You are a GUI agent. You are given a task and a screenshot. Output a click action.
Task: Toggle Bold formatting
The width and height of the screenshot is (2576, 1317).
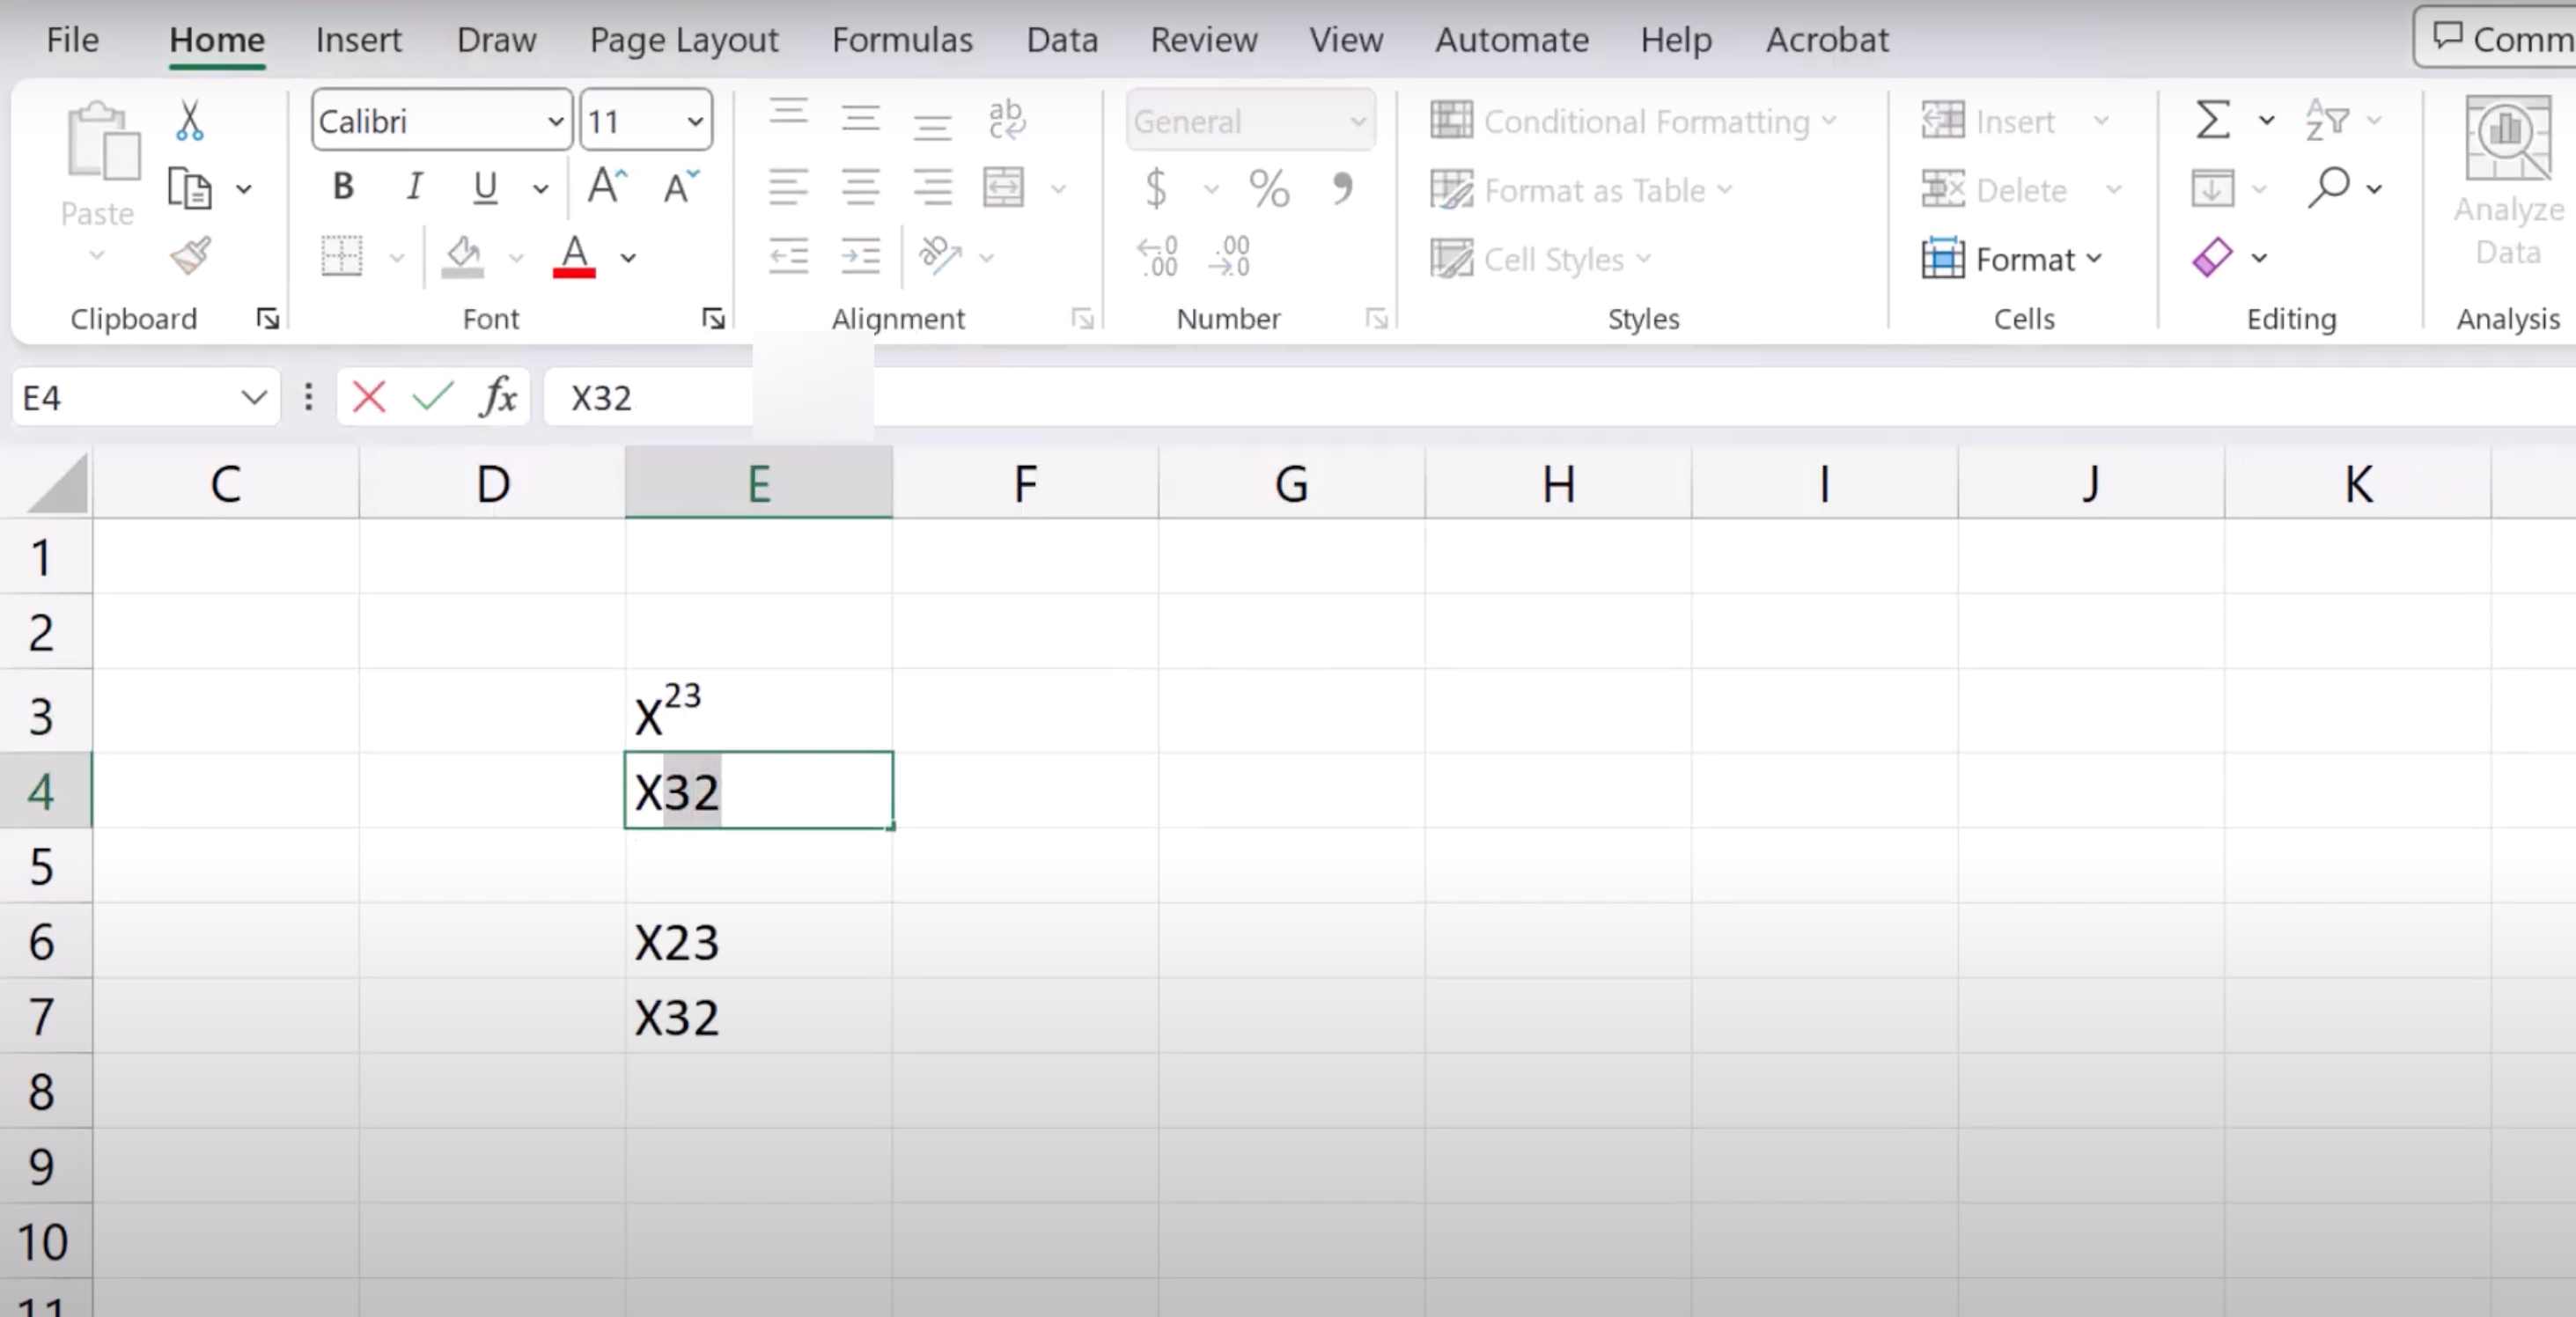tap(343, 186)
